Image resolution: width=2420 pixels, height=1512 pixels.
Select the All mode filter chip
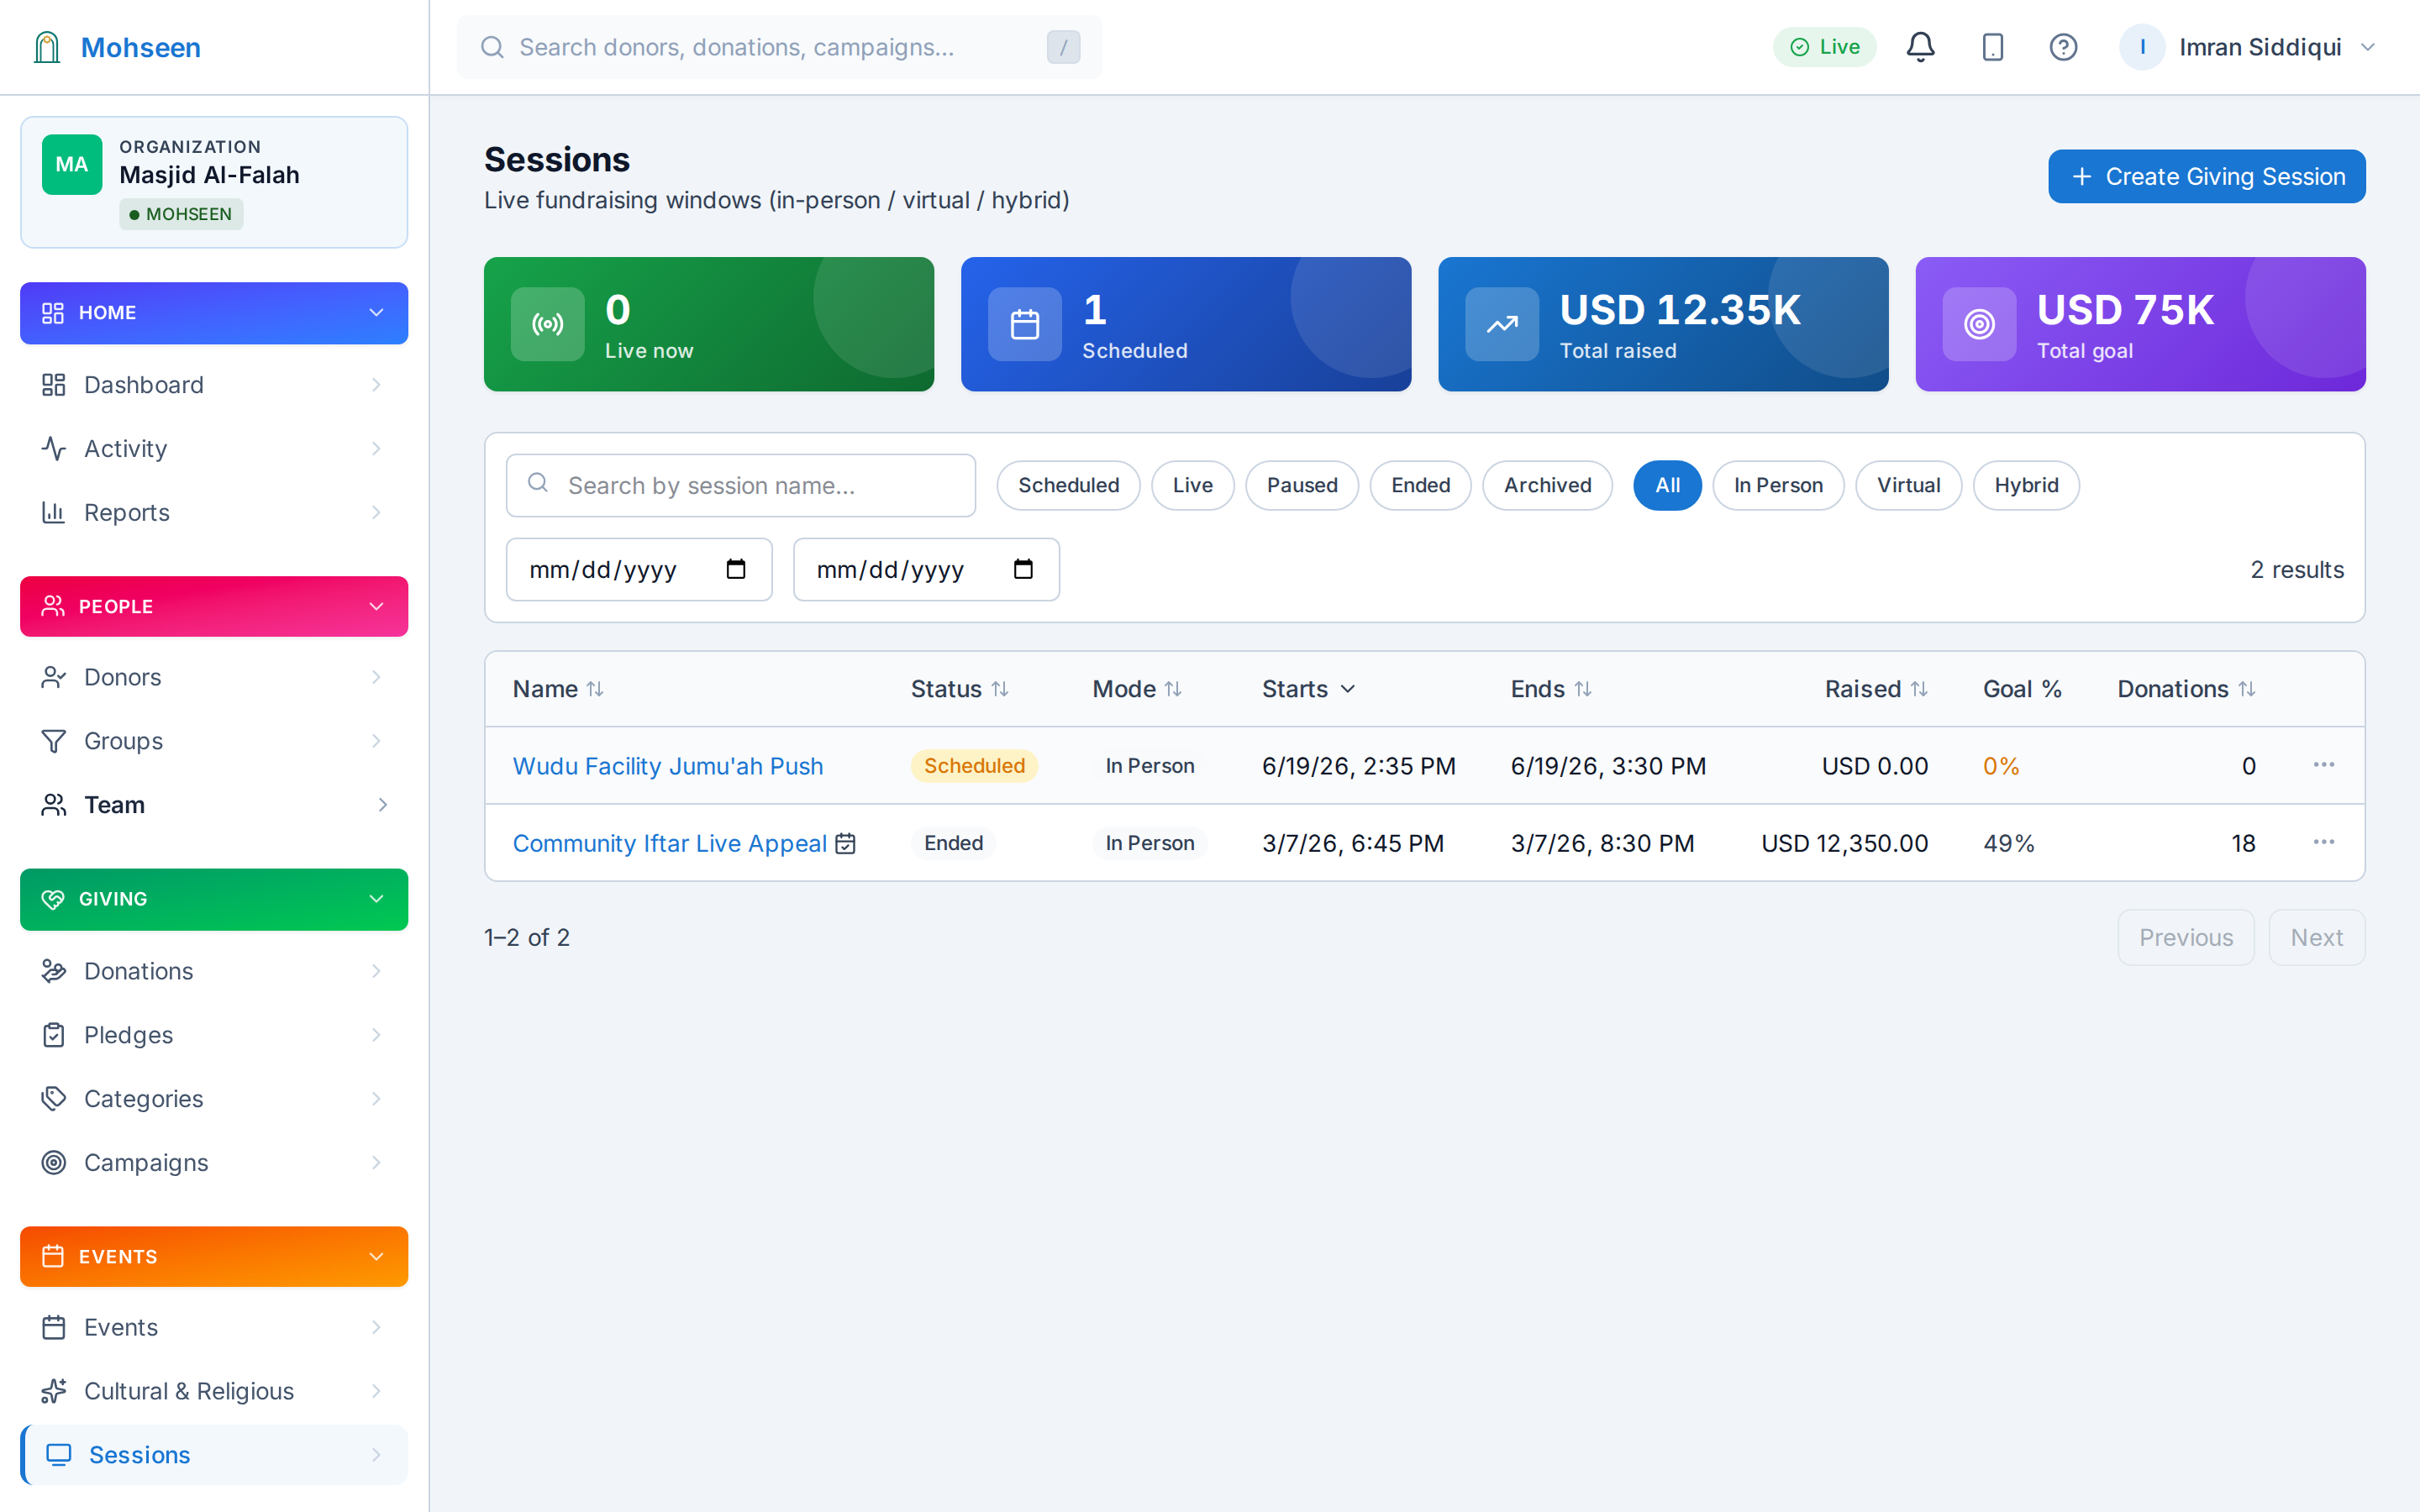coord(1667,485)
